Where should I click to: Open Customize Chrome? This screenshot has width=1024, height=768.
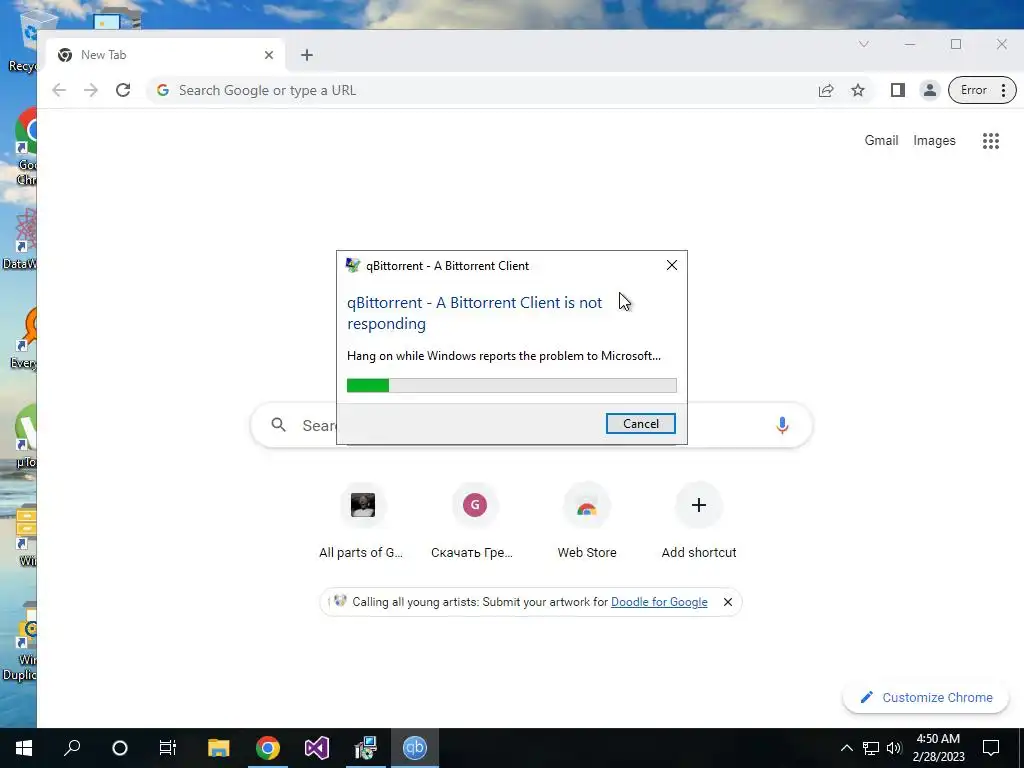click(x=926, y=697)
